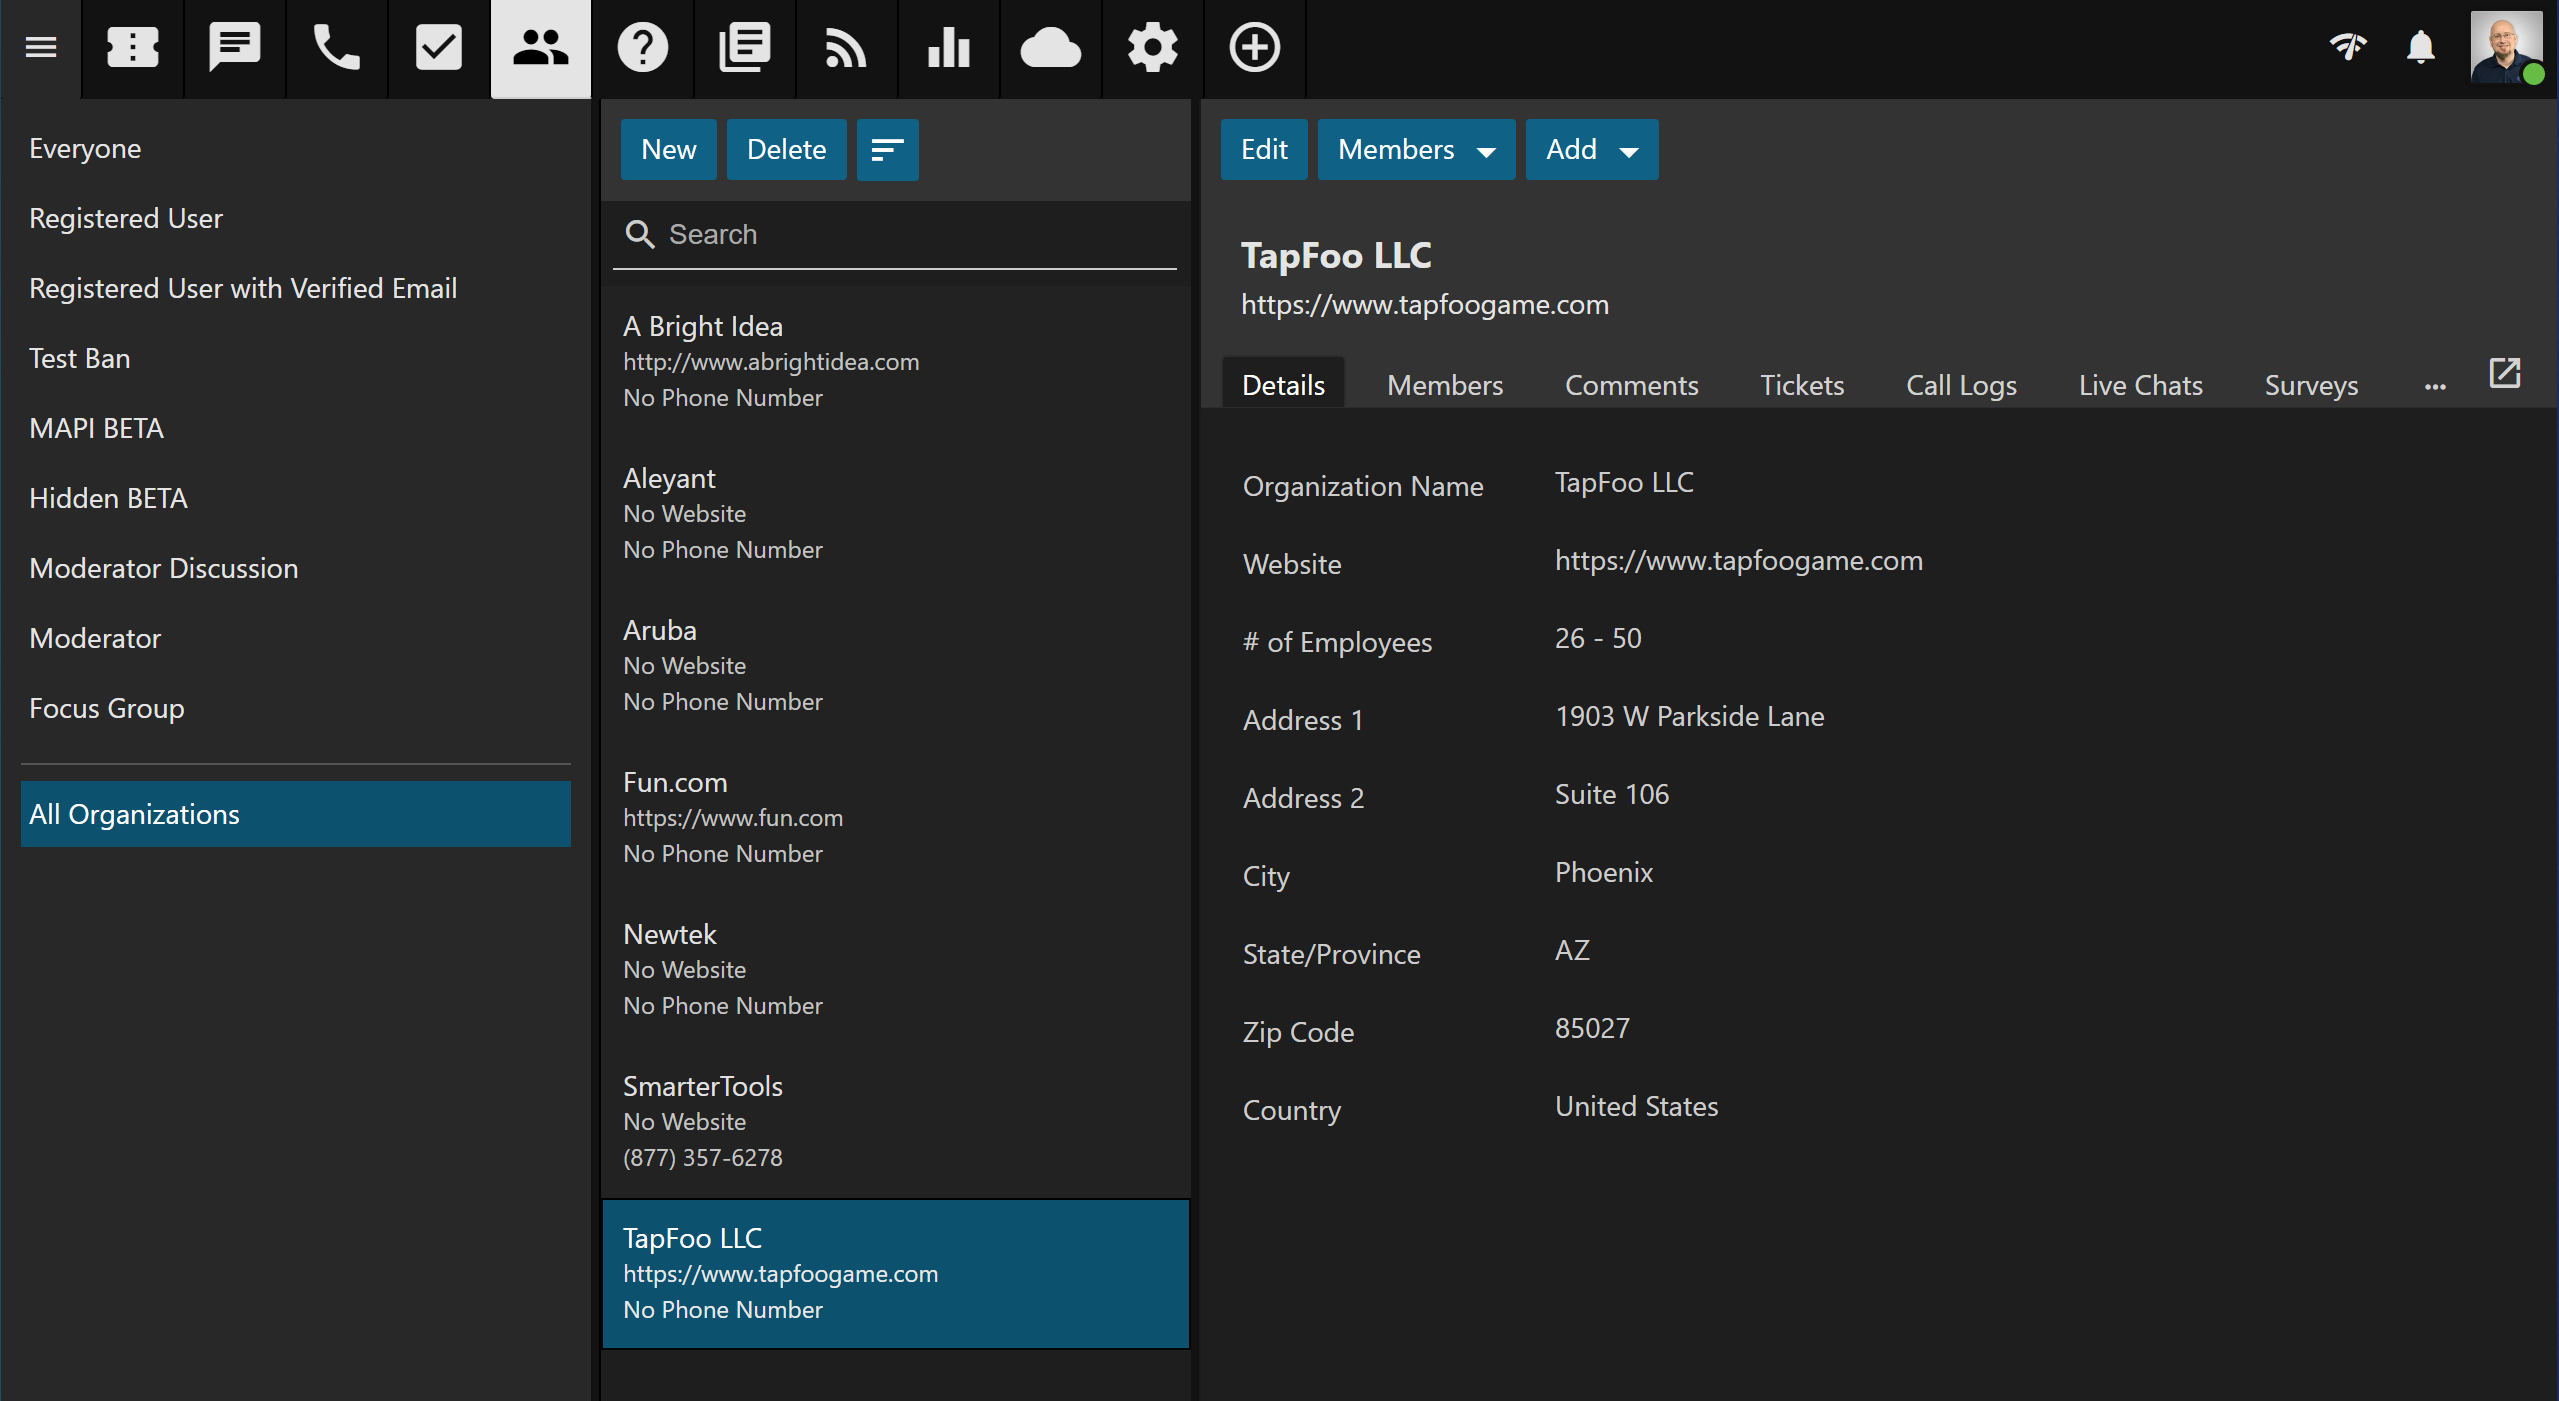Open the Knowledge Base question mark icon
This screenshot has width=2559, height=1401.
[643, 48]
